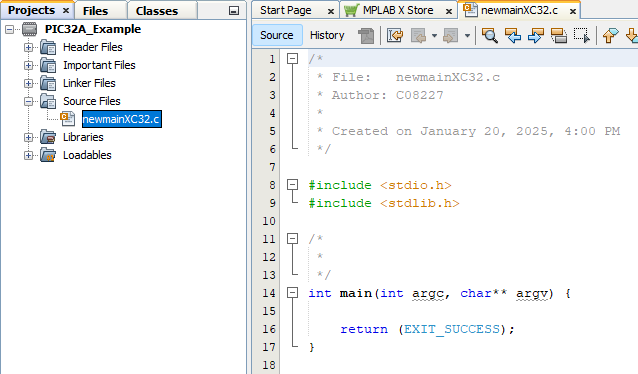The width and height of the screenshot is (638, 374).
Task: Expand the Linker Files folder
Action: [x=28, y=83]
